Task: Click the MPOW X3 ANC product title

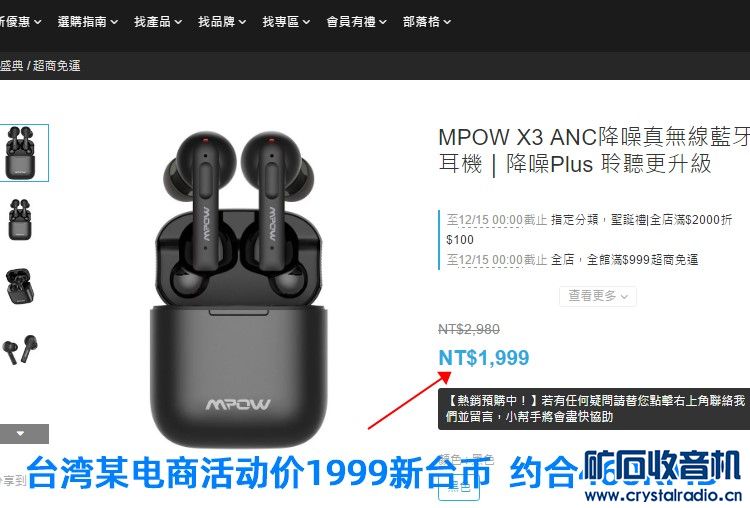Action: click(x=593, y=150)
